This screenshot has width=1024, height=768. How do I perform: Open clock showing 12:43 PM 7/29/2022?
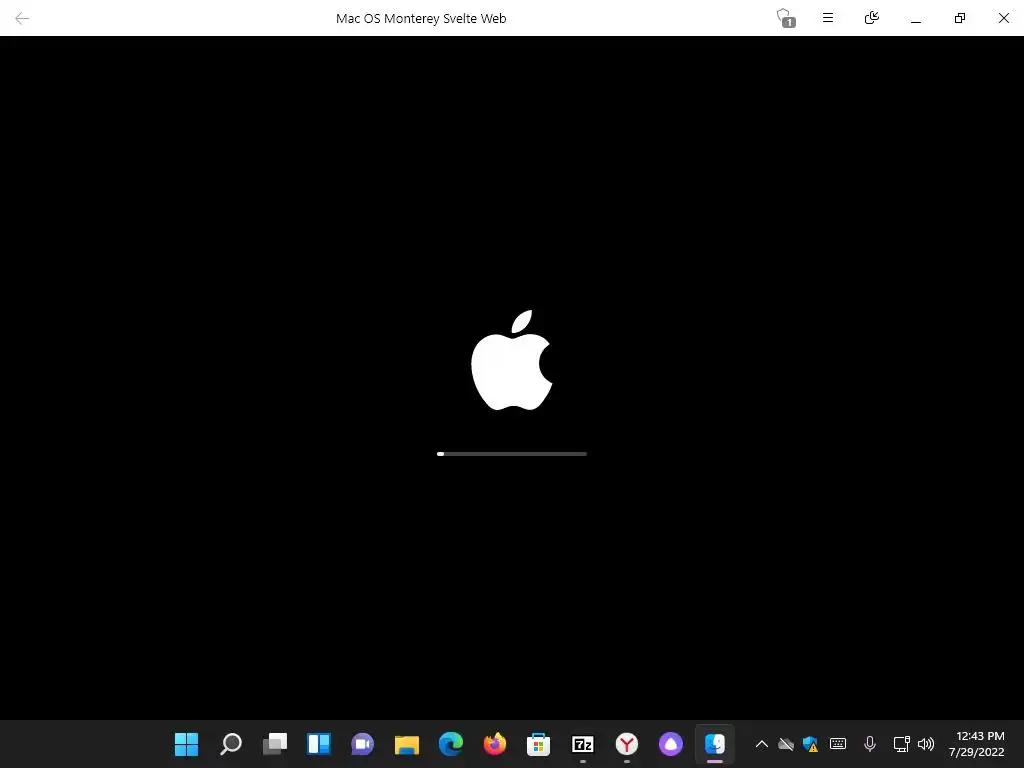(976, 744)
